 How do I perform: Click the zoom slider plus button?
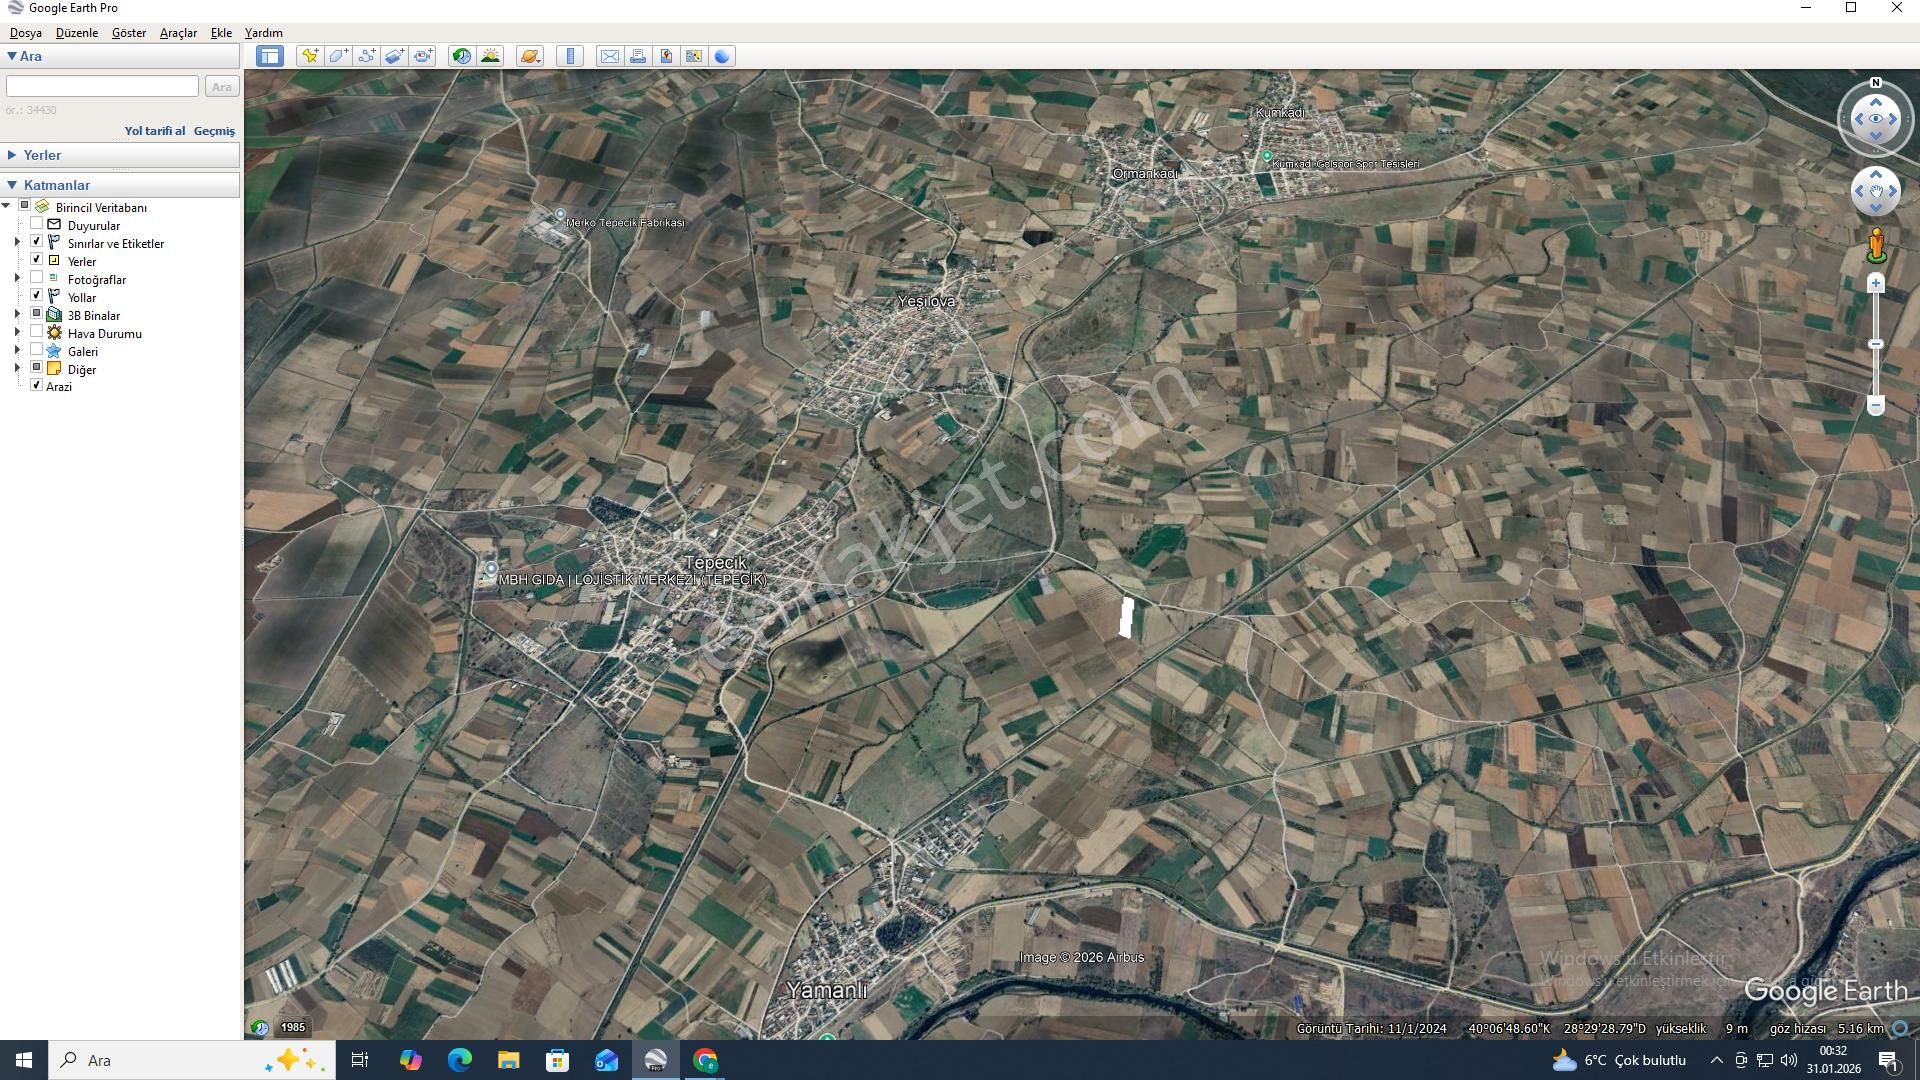pyautogui.click(x=1876, y=284)
